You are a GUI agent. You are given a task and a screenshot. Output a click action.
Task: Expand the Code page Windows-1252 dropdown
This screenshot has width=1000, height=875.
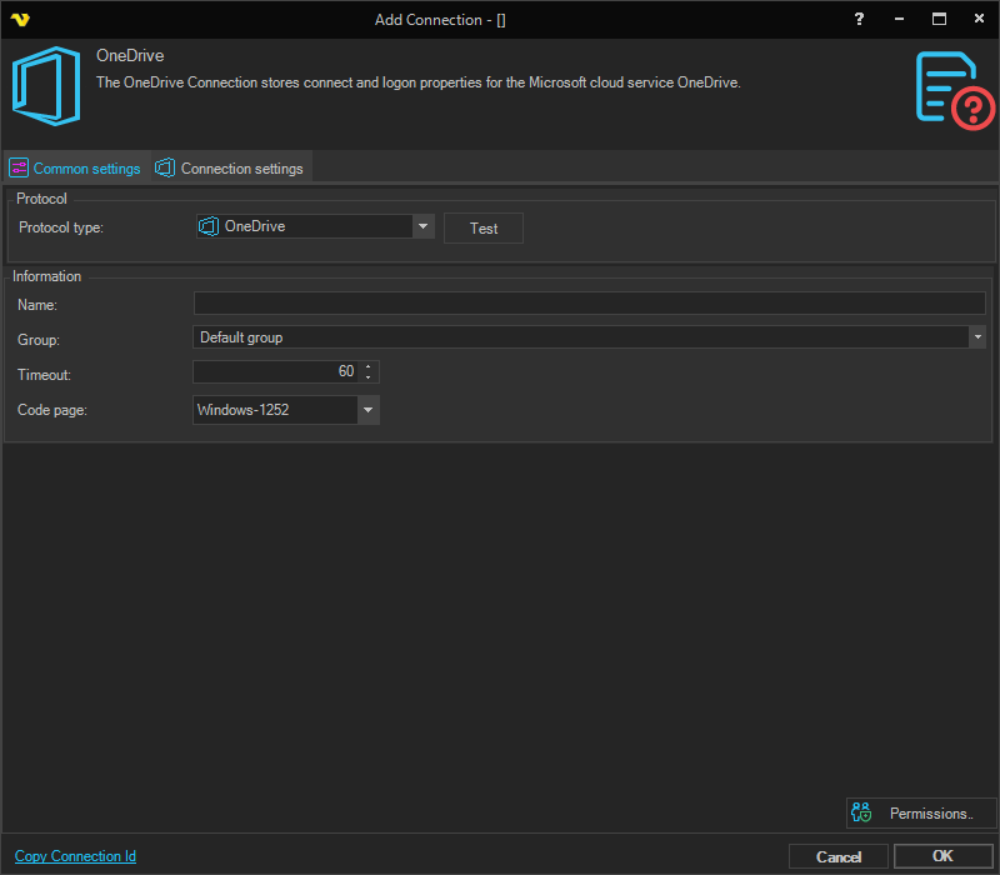(368, 410)
